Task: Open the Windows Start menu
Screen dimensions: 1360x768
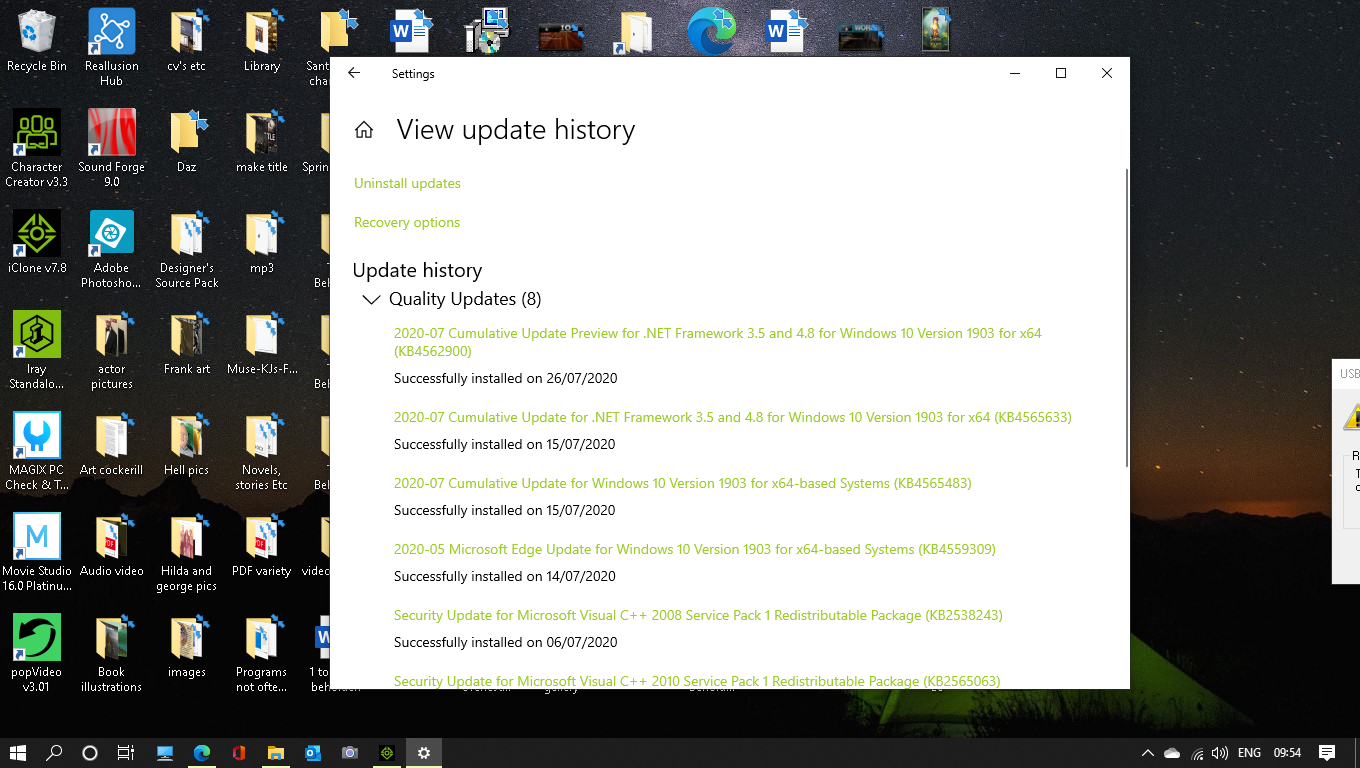Action: [18, 753]
